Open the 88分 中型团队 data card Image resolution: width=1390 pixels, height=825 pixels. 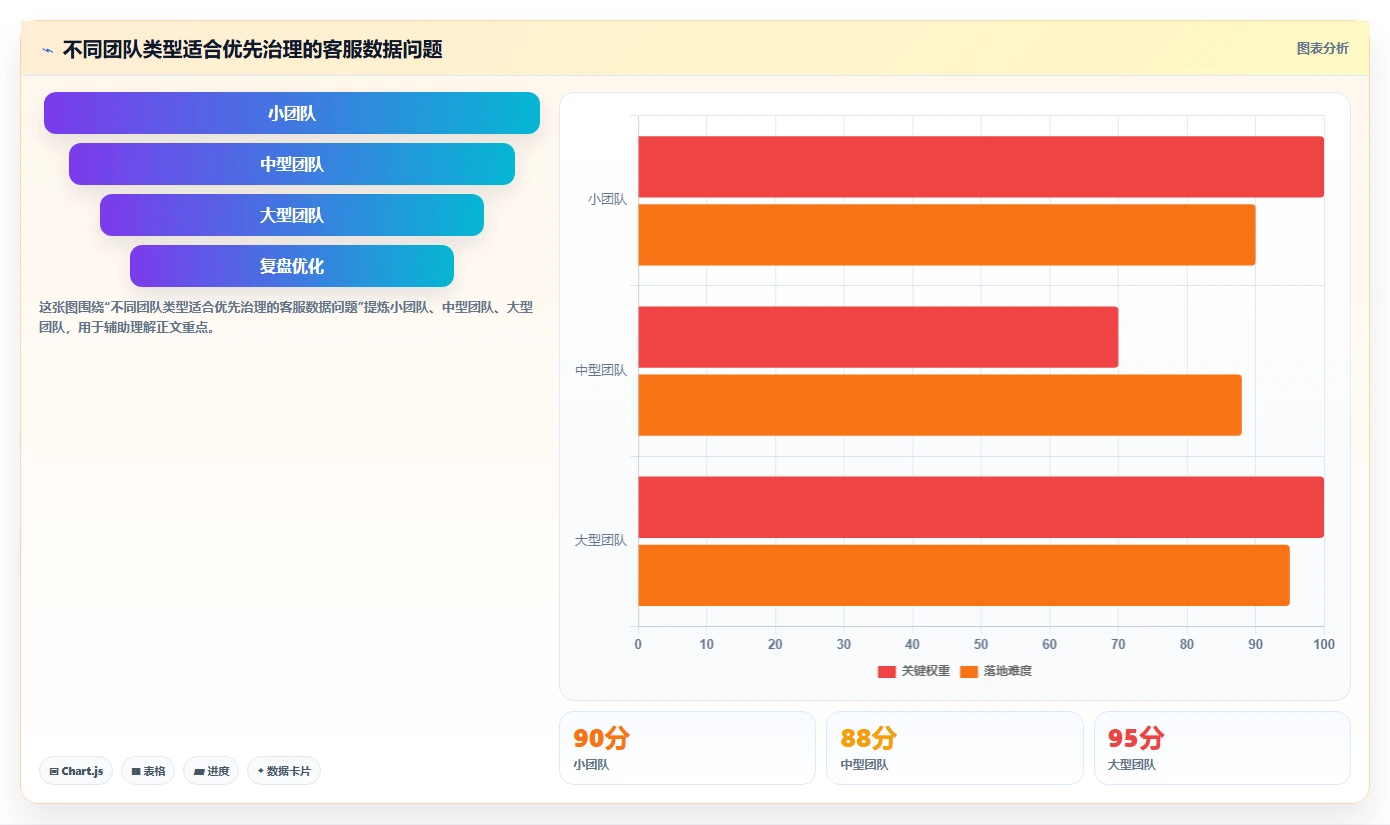[955, 748]
